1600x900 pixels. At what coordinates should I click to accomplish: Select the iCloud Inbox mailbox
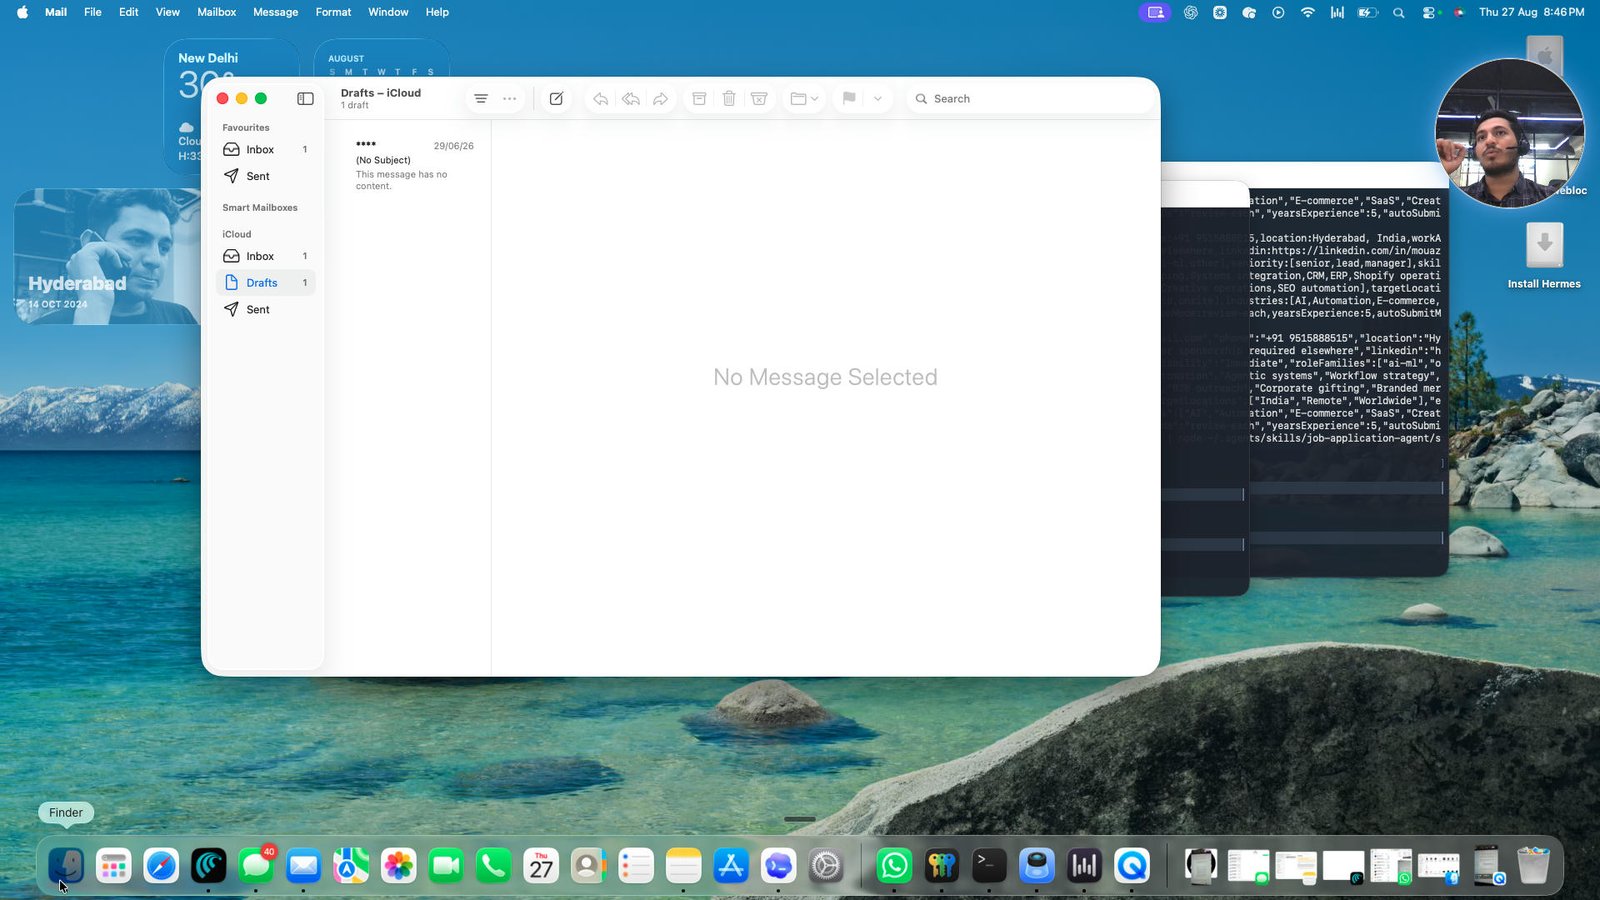[266, 256]
